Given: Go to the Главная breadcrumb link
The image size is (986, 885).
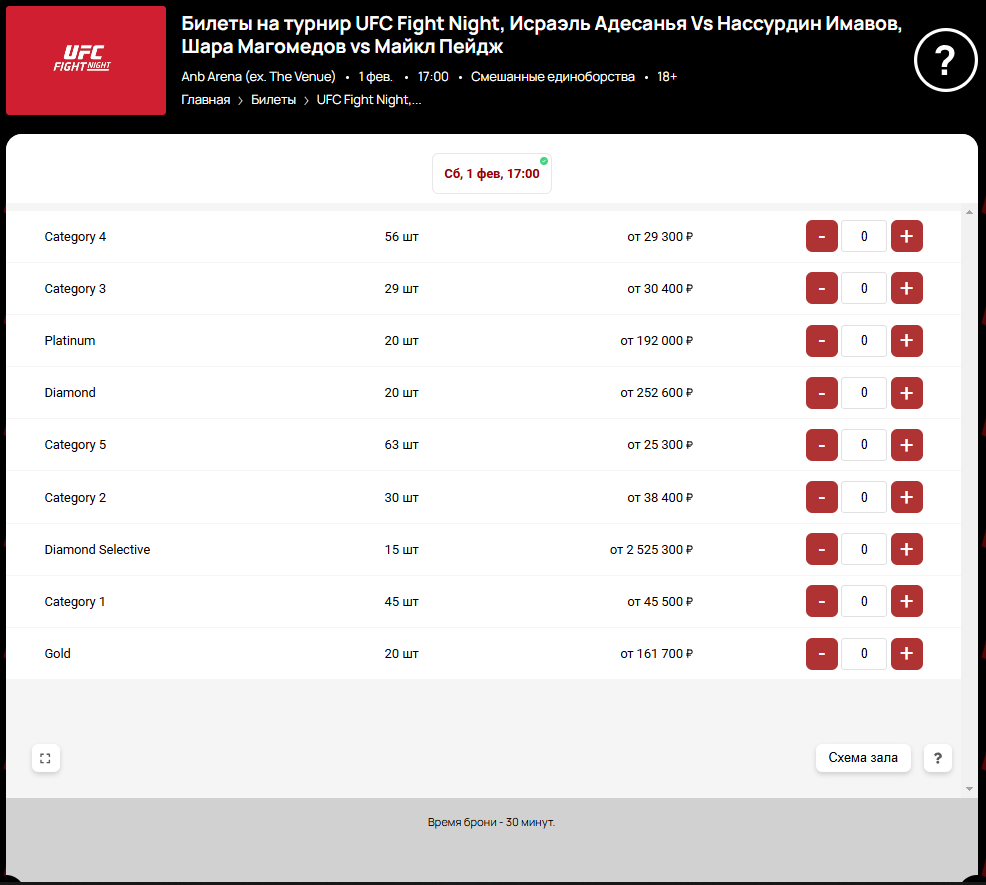Looking at the screenshot, I should (x=206, y=100).
